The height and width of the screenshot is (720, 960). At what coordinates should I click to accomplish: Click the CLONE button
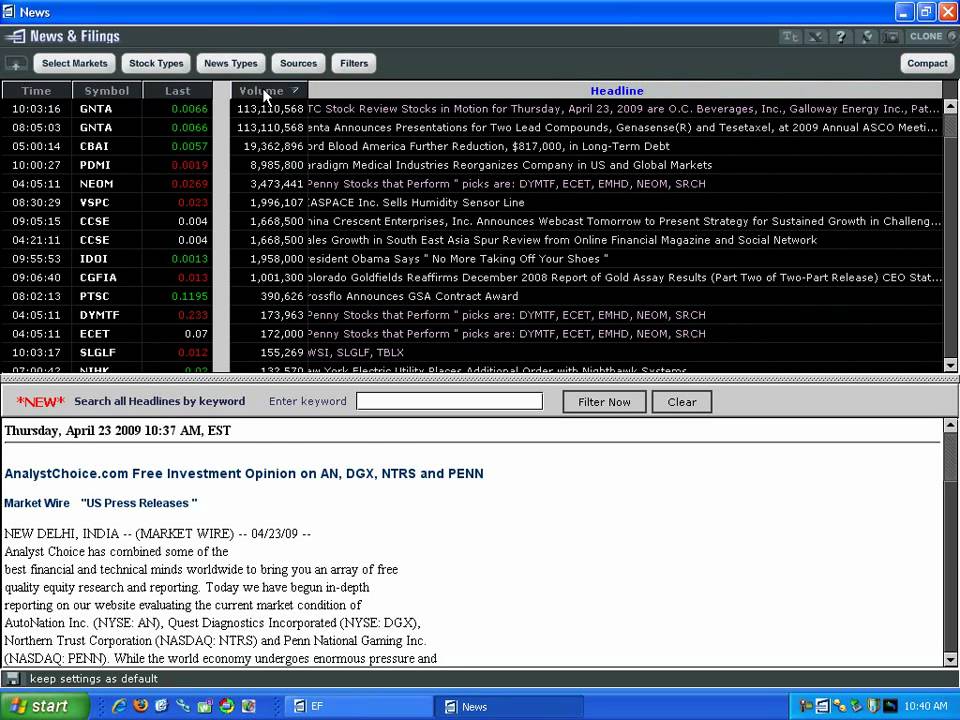pyautogui.click(x=932, y=37)
